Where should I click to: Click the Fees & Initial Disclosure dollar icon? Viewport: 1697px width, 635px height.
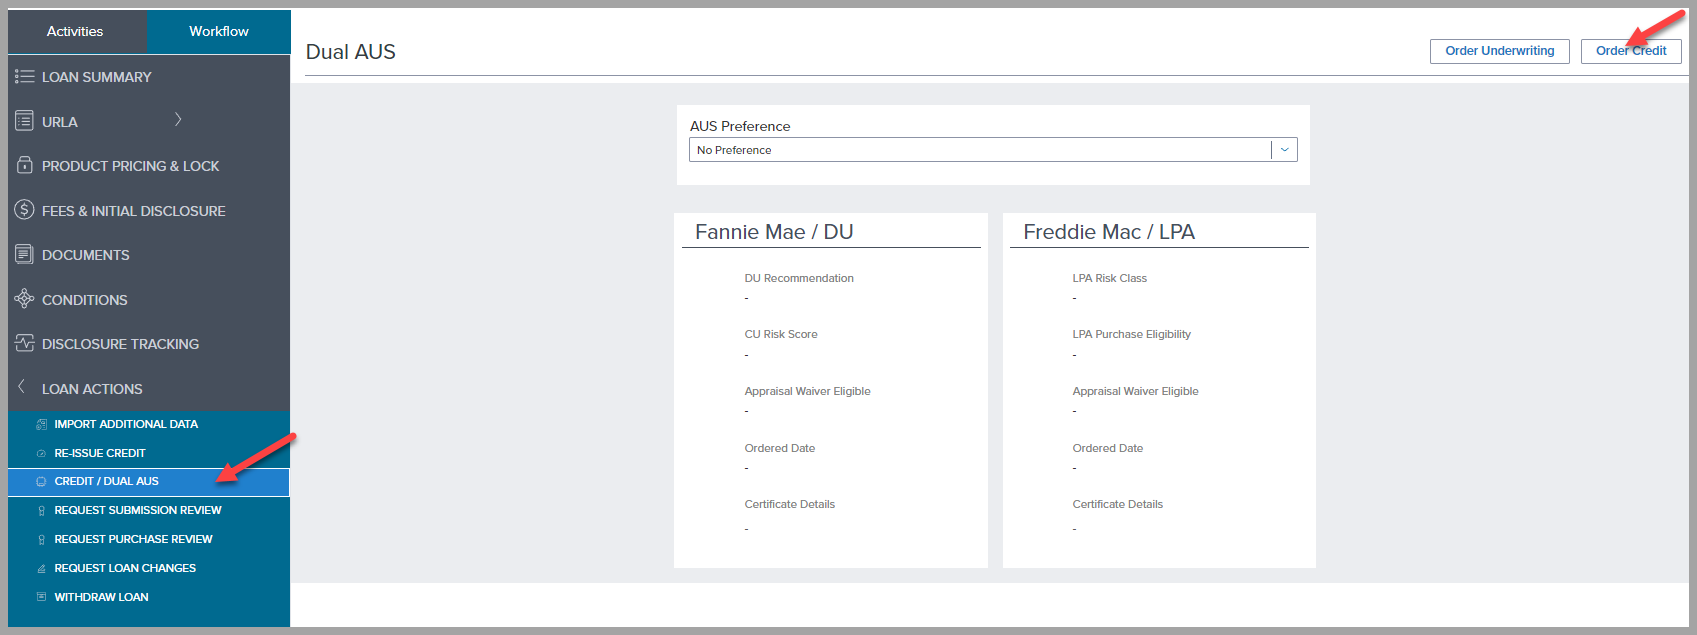(24, 210)
